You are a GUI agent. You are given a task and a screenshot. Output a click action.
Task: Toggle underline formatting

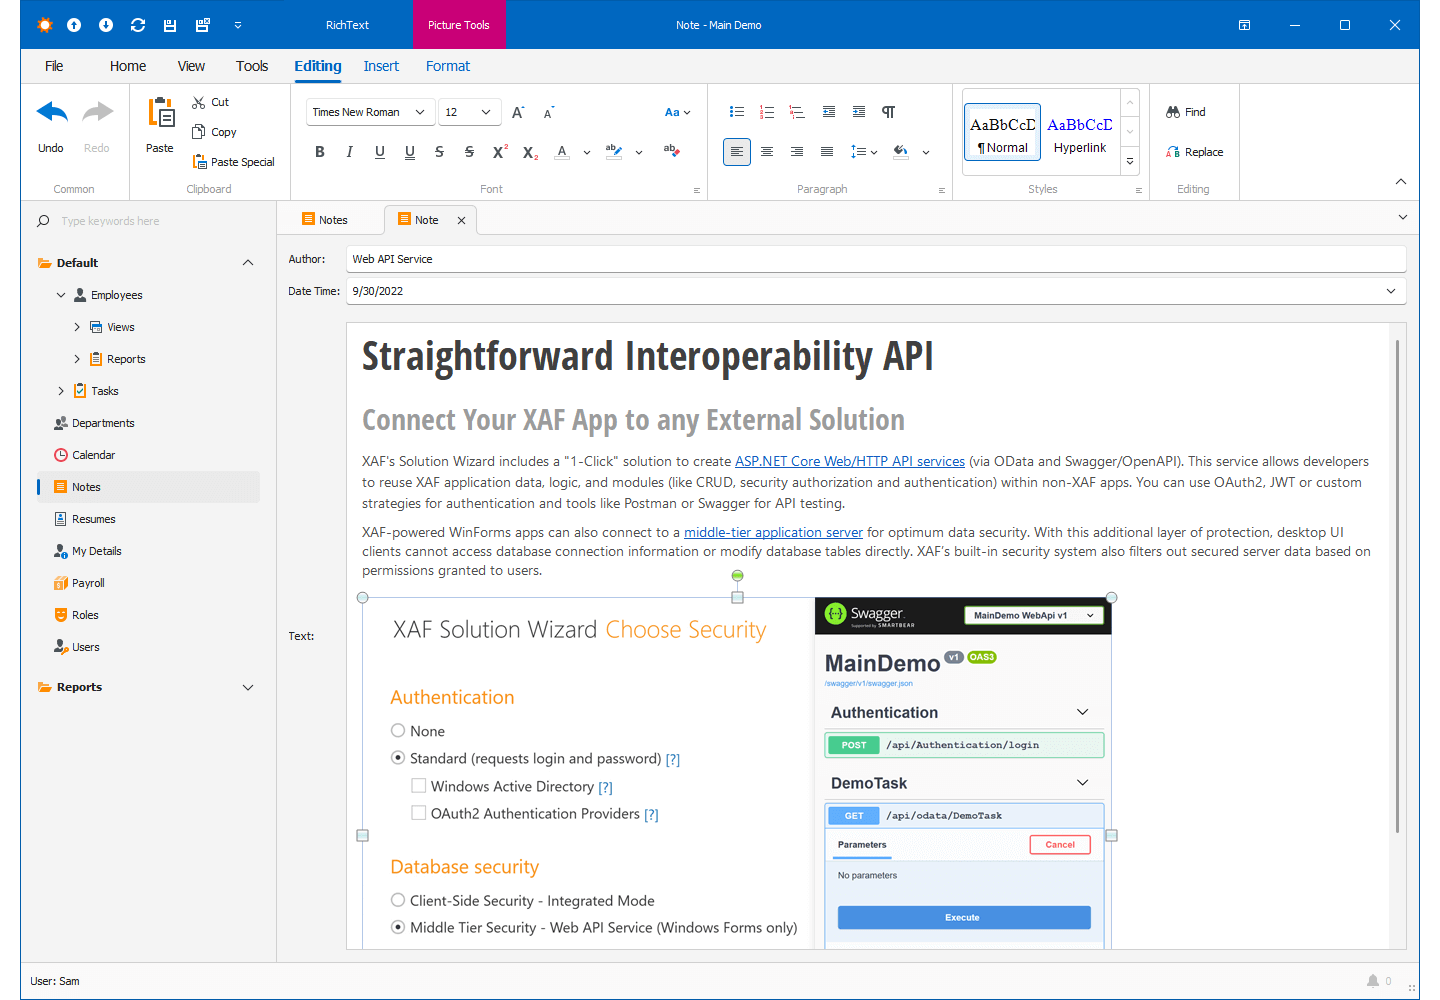381,151
